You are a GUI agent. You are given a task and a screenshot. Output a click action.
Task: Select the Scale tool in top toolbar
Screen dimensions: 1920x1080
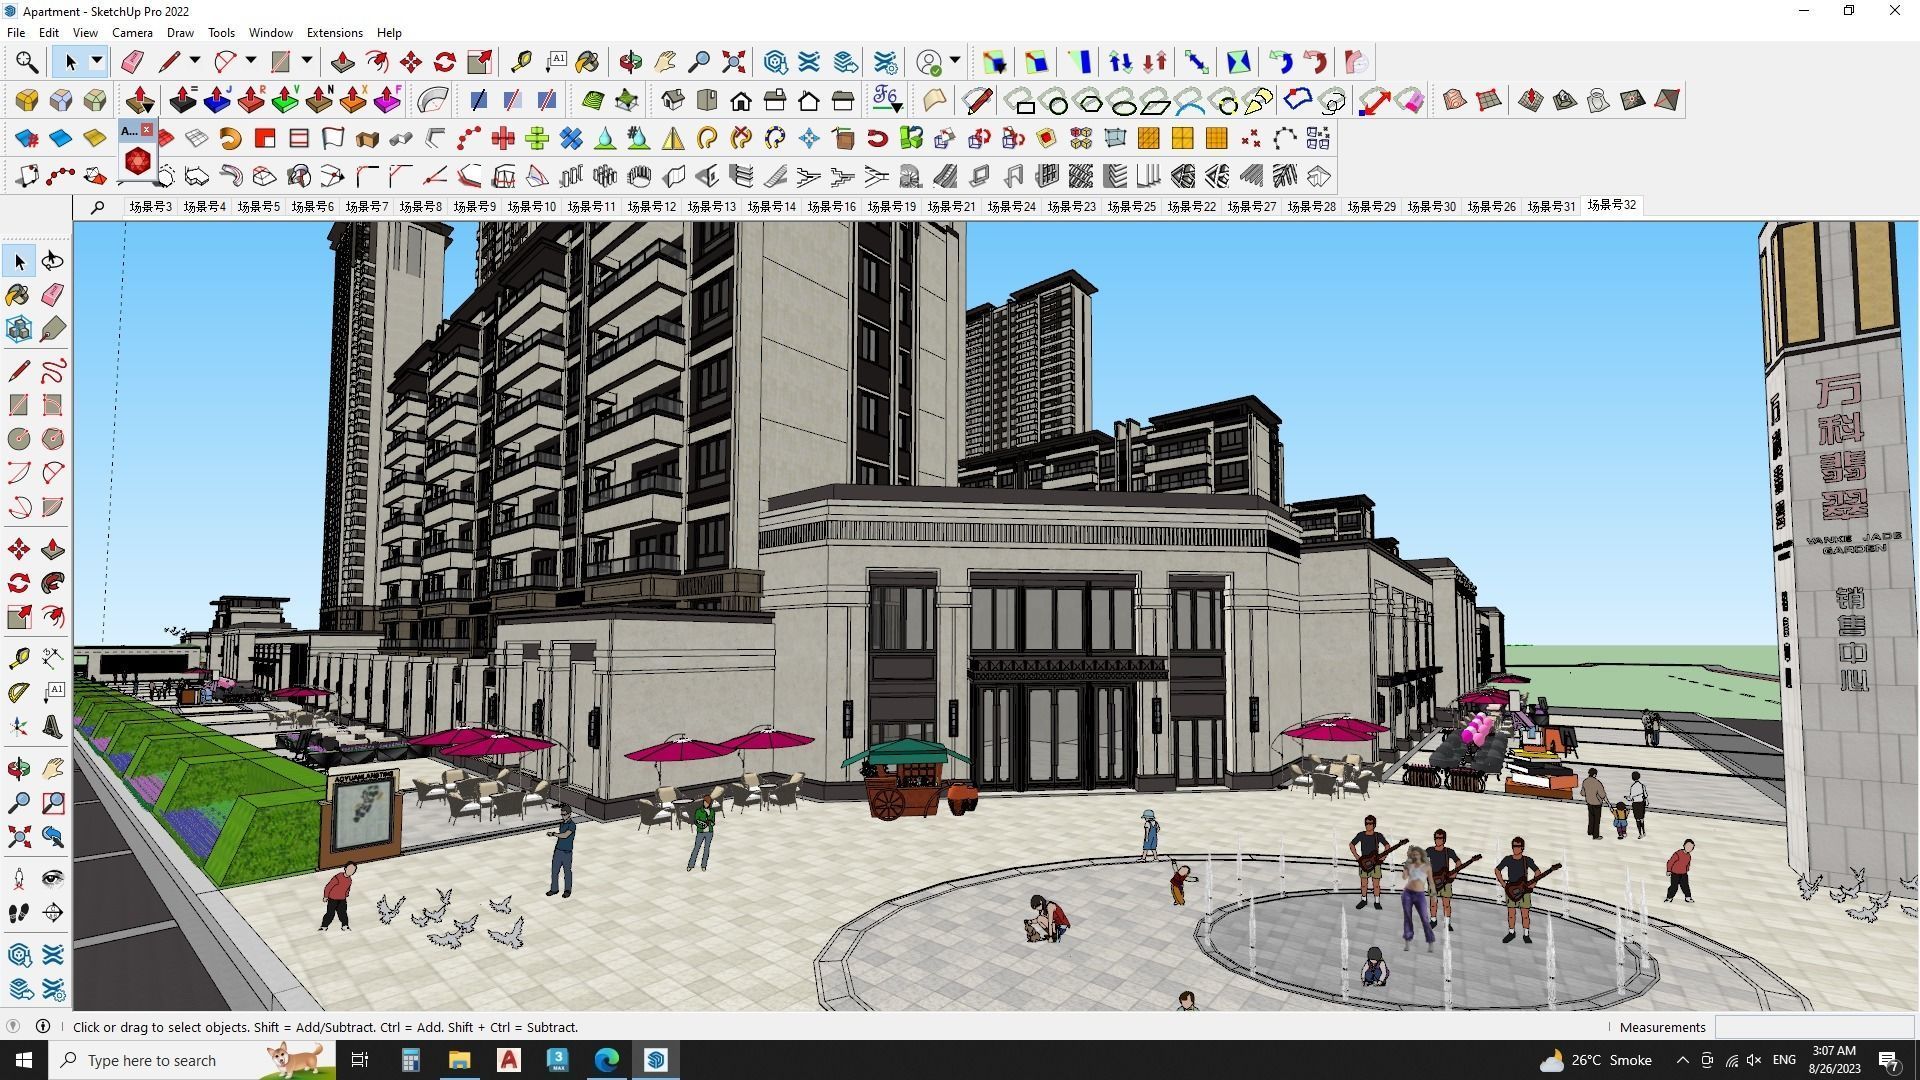click(479, 62)
